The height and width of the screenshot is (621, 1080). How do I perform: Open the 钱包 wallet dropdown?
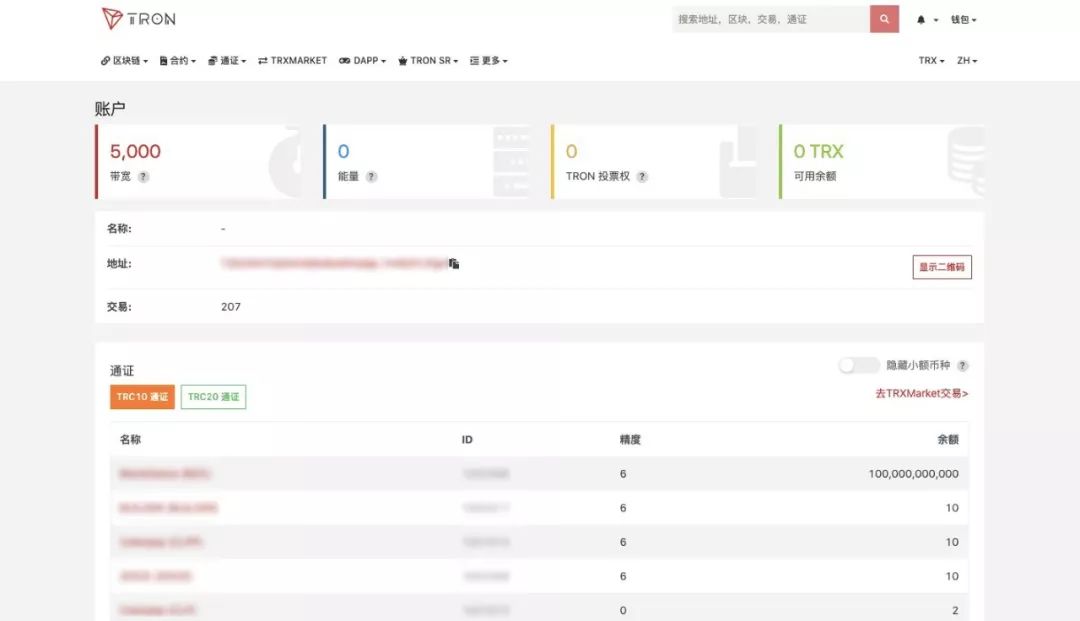(964, 20)
